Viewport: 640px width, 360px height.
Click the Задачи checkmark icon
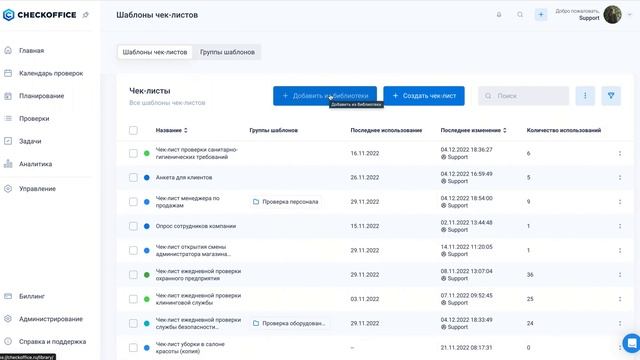click(x=8, y=141)
